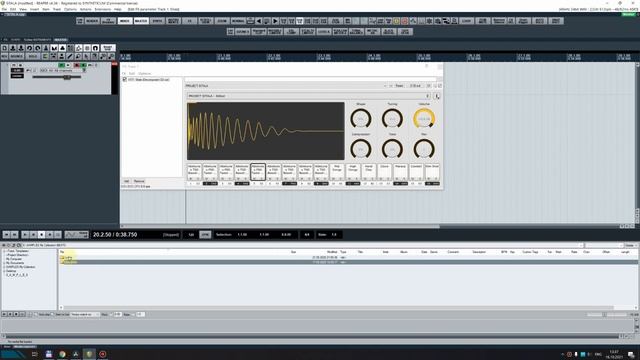Select Track Templates in media explorer tree
The height and width of the screenshot is (360, 640).
tap(18, 251)
